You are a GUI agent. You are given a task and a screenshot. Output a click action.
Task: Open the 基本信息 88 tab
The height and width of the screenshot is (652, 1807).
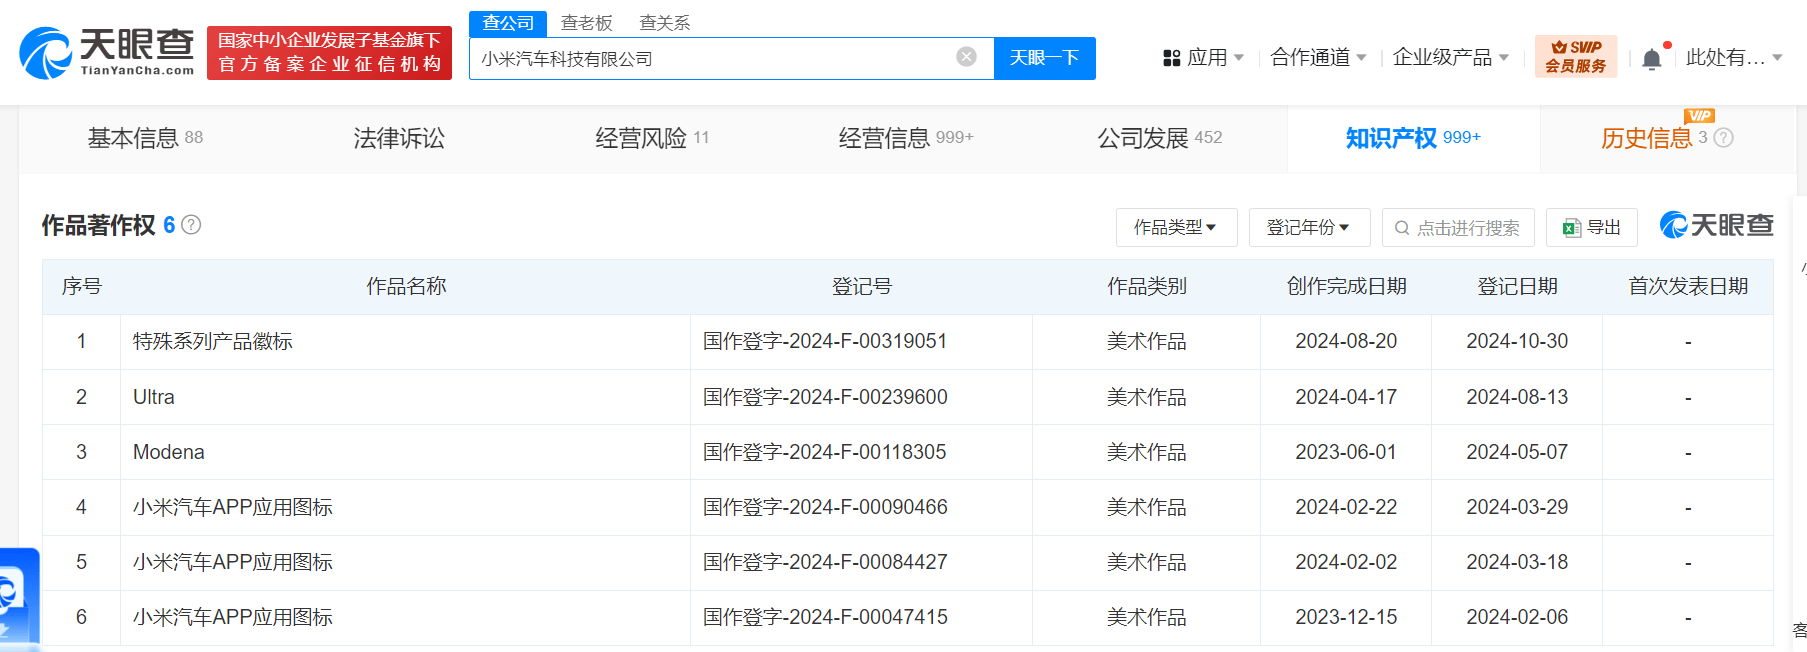click(145, 138)
